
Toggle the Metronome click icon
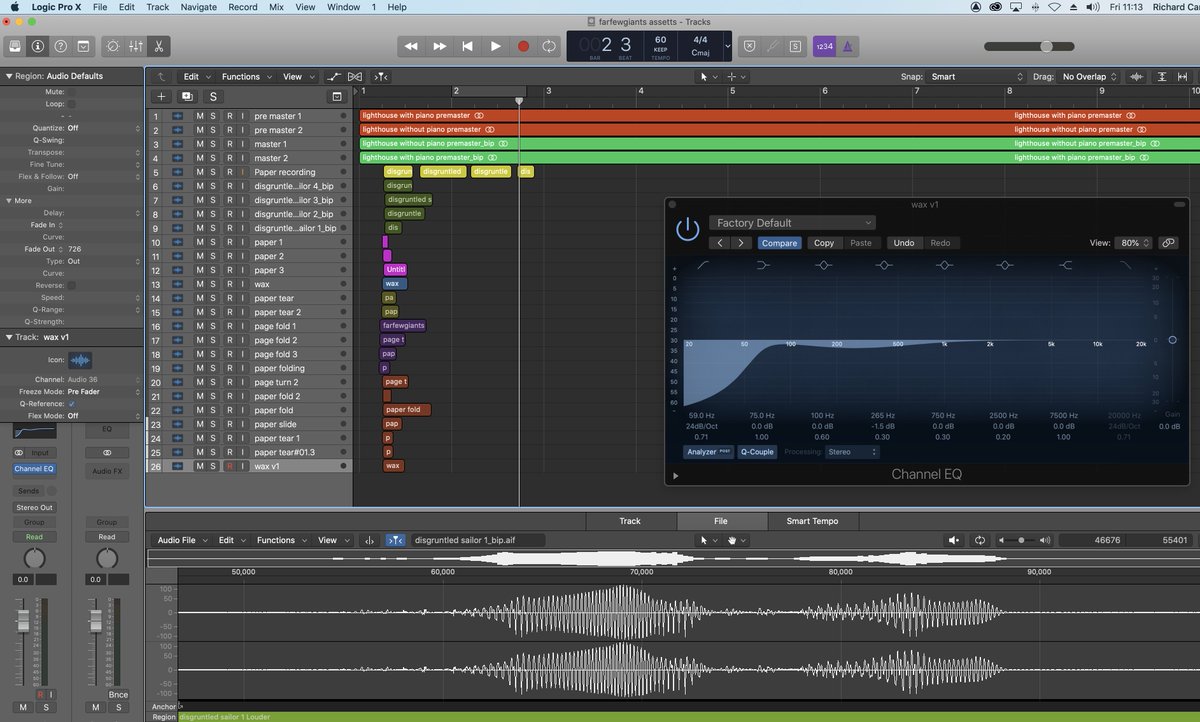(847, 46)
